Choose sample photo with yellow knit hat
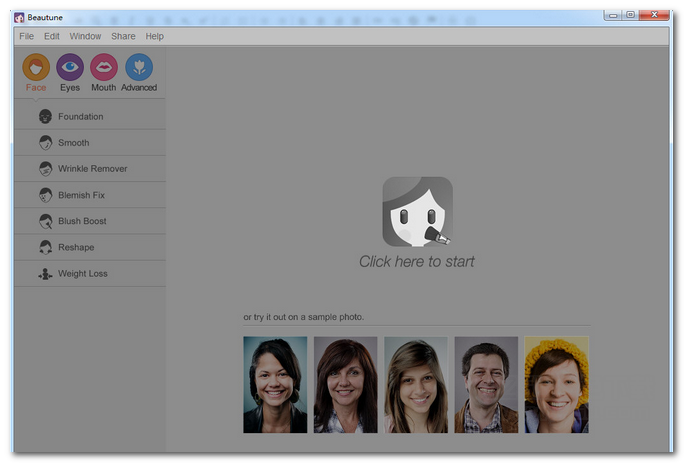The width and height of the screenshot is (684, 463). 557,384
